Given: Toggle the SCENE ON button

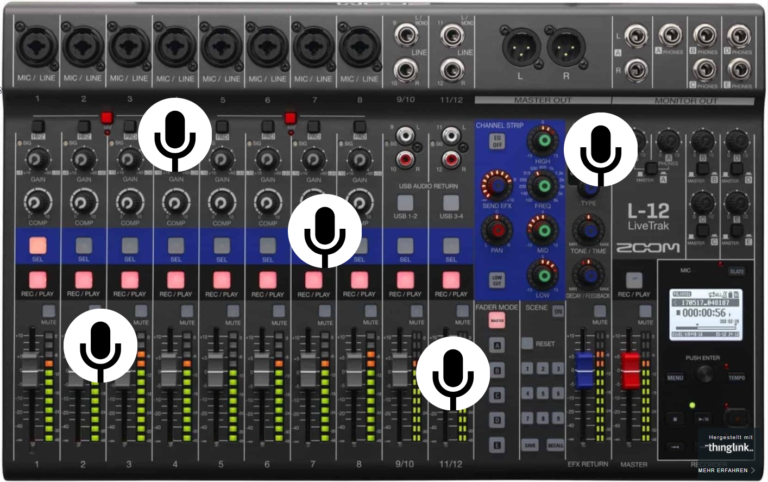Looking at the screenshot, I should 558,311.
